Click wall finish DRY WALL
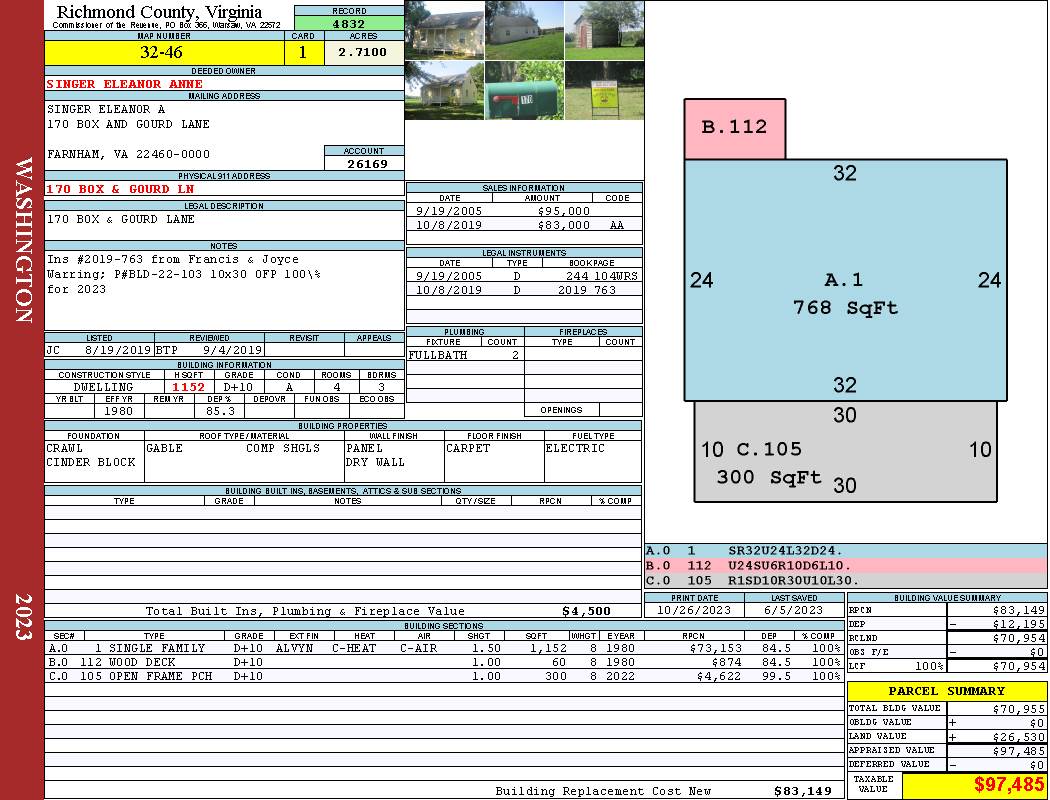The image size is (1050, 800). 375,462
